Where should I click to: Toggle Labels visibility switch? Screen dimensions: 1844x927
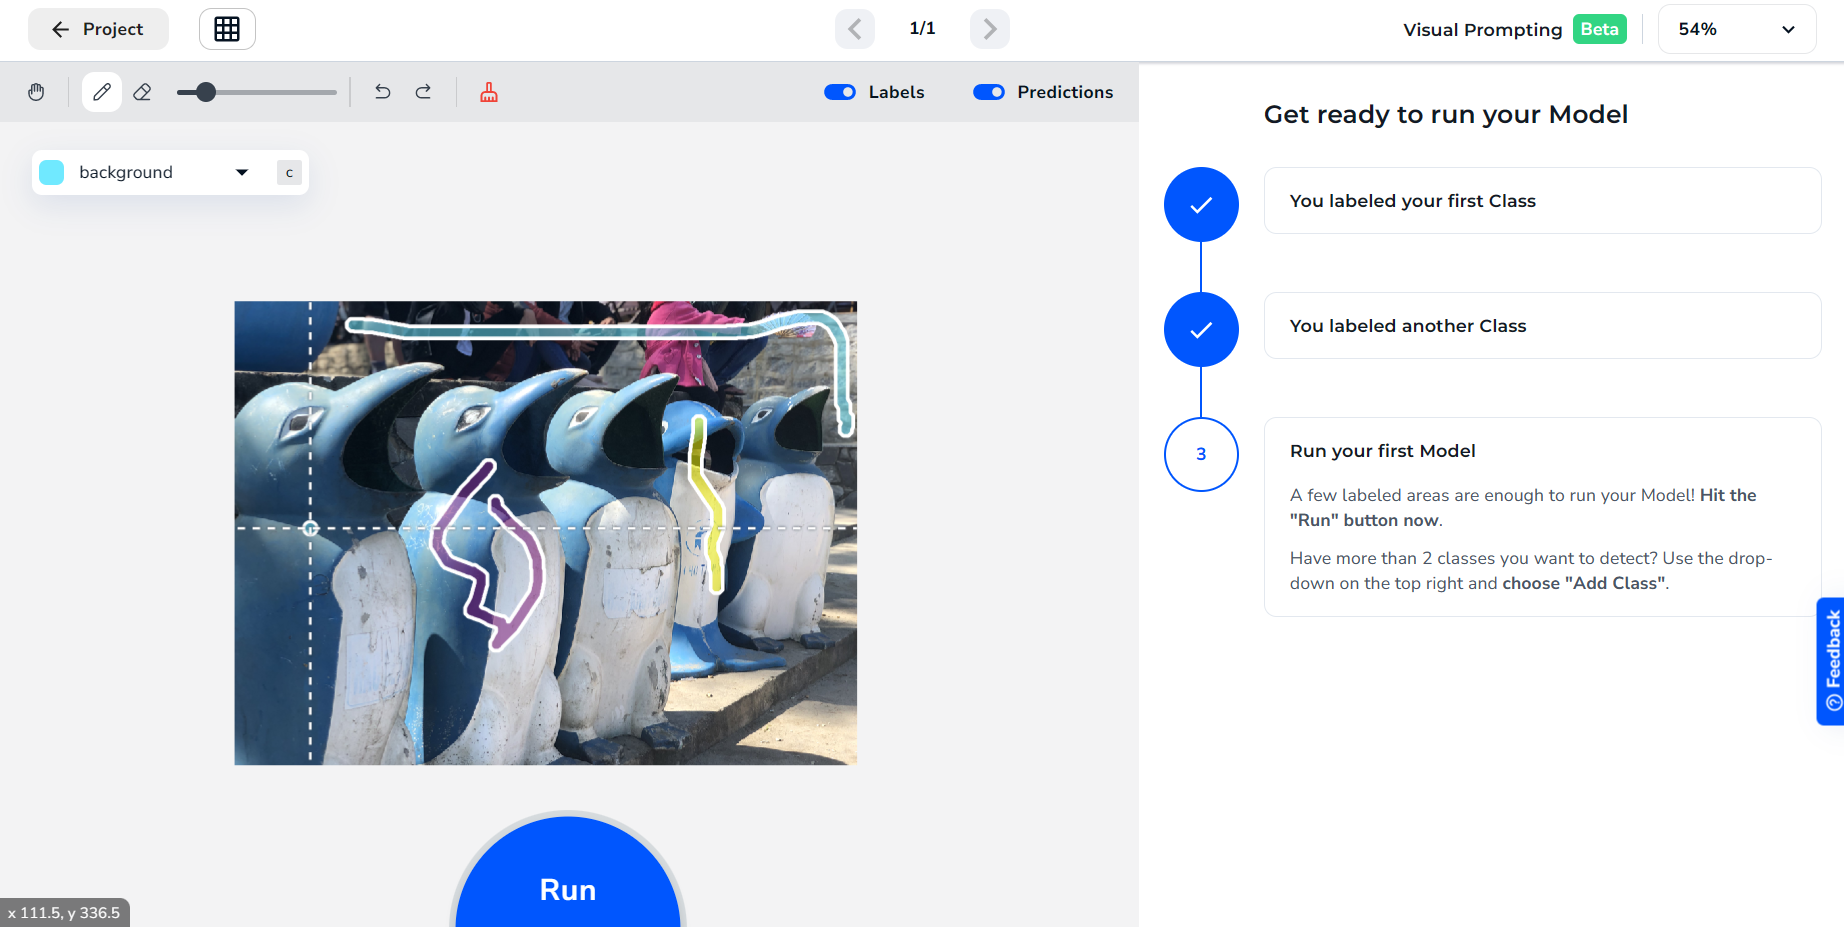(840, 92)
